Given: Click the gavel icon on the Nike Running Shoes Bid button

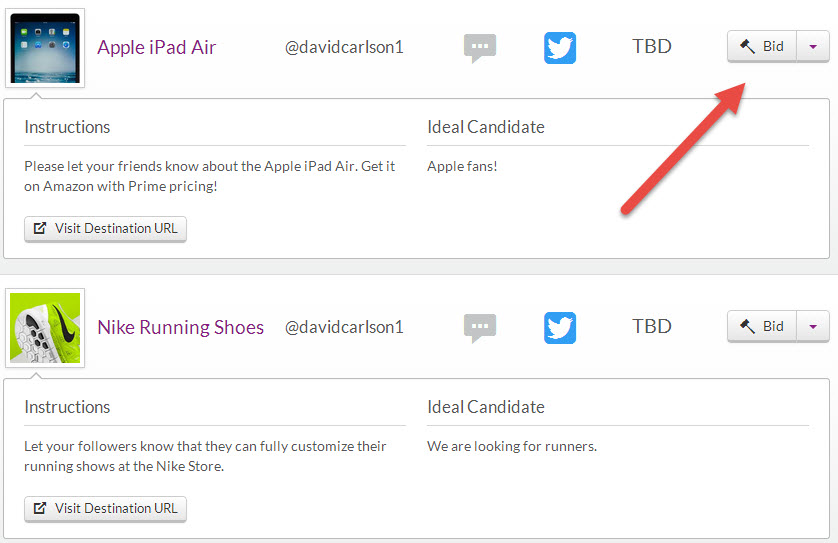Looking at the screenshot, I should (747, 327).
